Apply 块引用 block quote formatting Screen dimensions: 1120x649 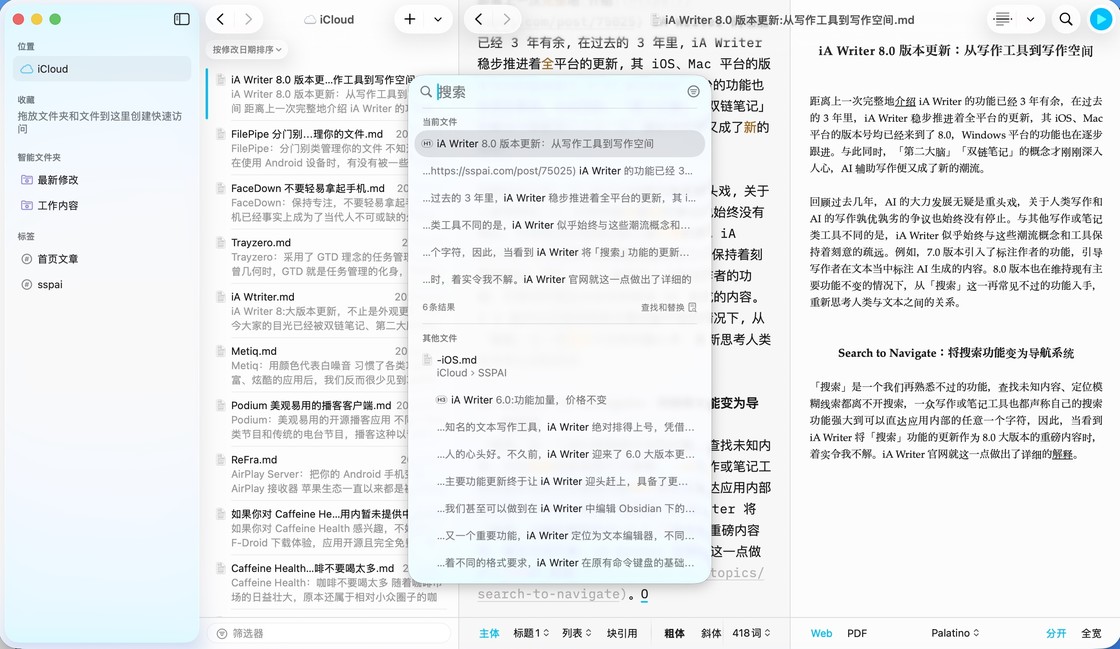[622, 633]
